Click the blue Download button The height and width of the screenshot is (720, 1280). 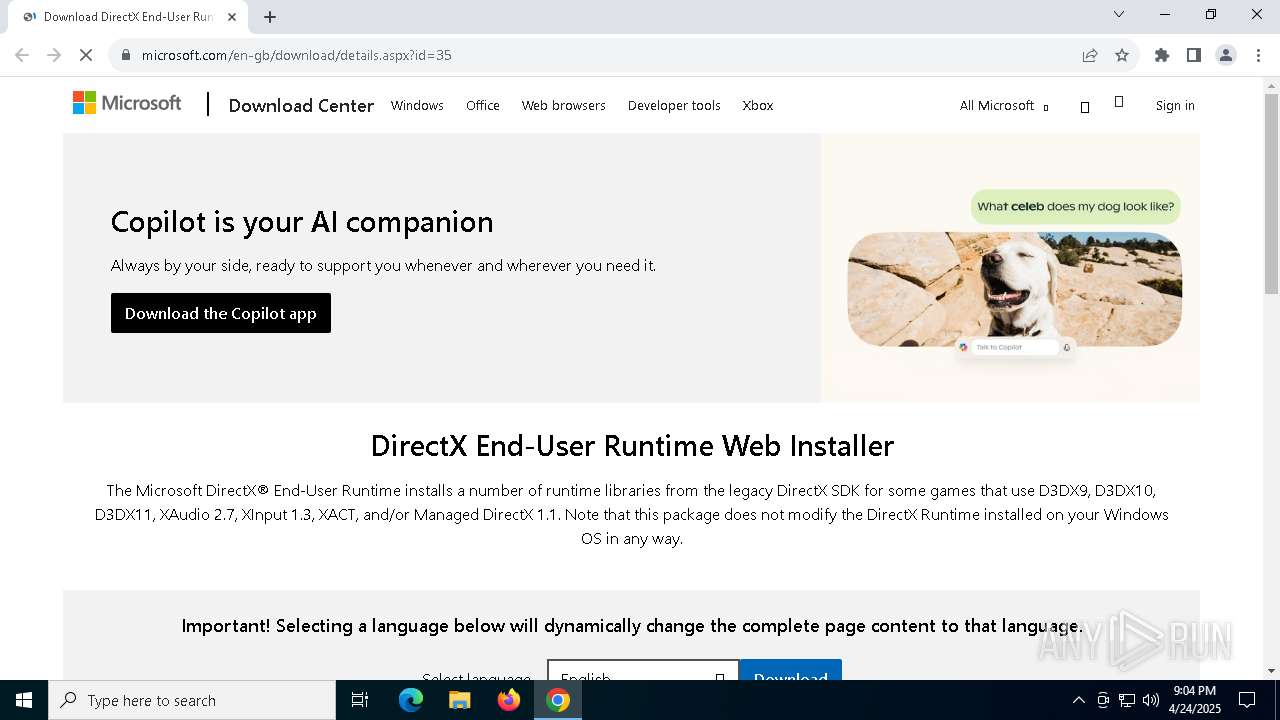pyautogui.click(x=790, y=671)
